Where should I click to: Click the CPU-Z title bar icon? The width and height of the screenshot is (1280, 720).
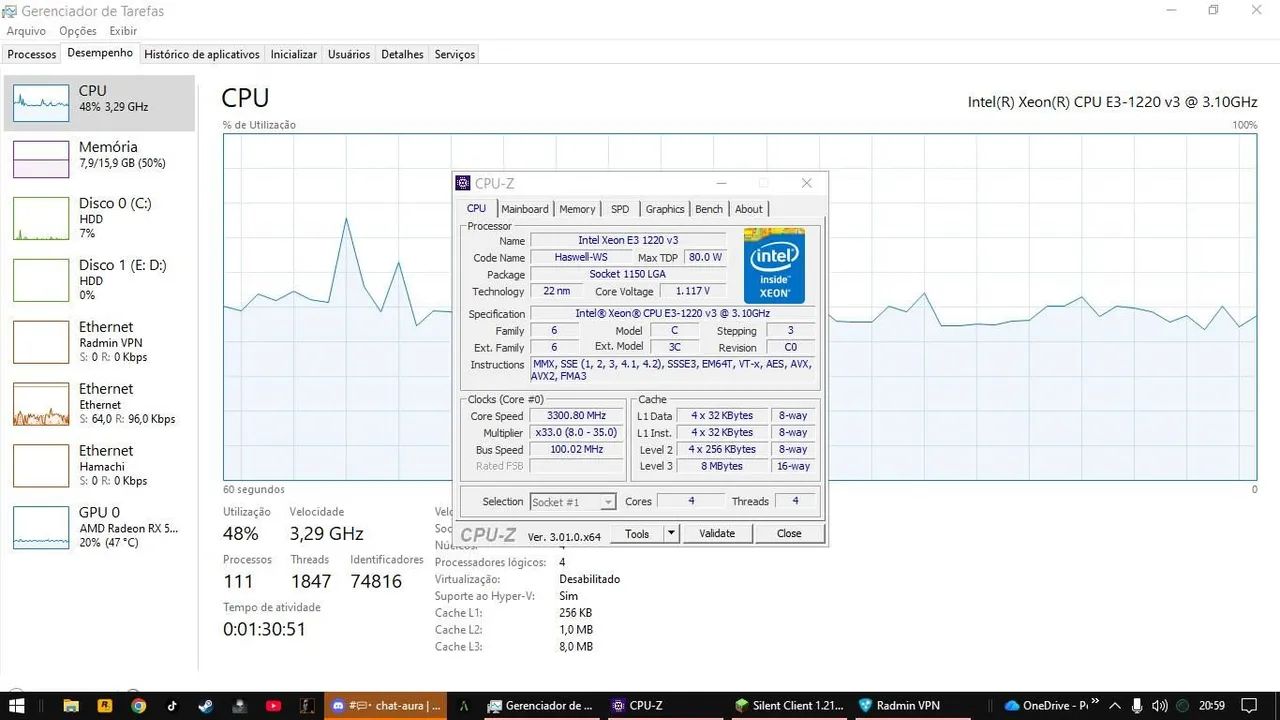point(463,183)
